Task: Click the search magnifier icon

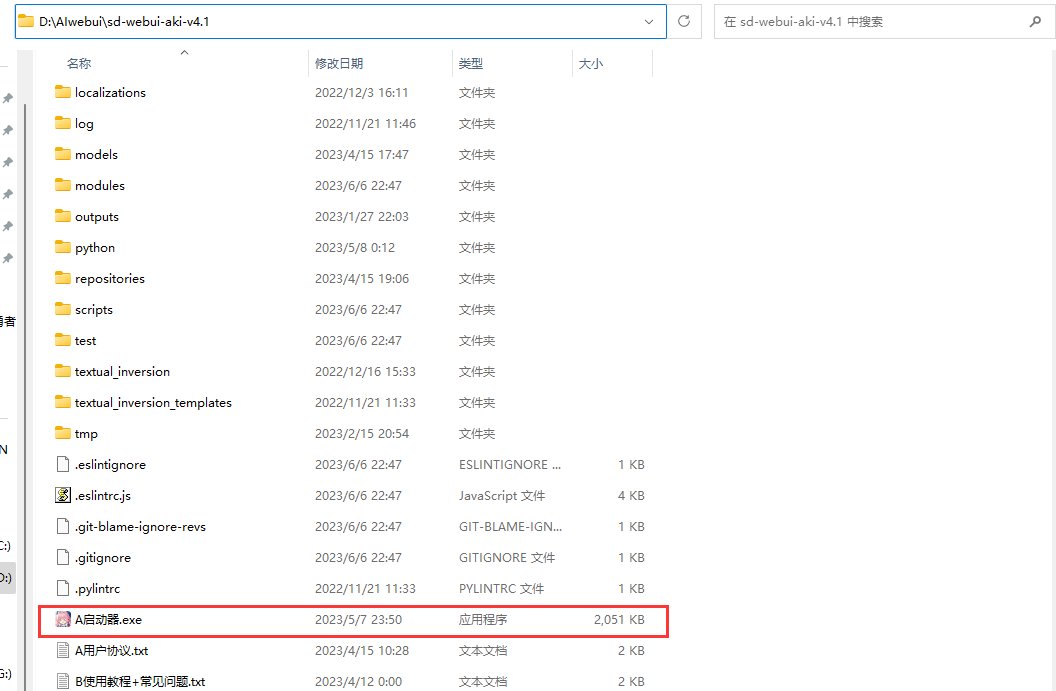Action: [1034, 21]
